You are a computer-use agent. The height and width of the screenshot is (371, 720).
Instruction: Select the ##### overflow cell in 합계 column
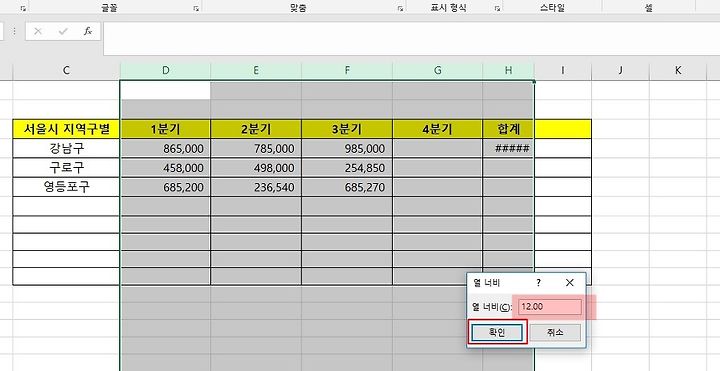(x=508, y=148)
